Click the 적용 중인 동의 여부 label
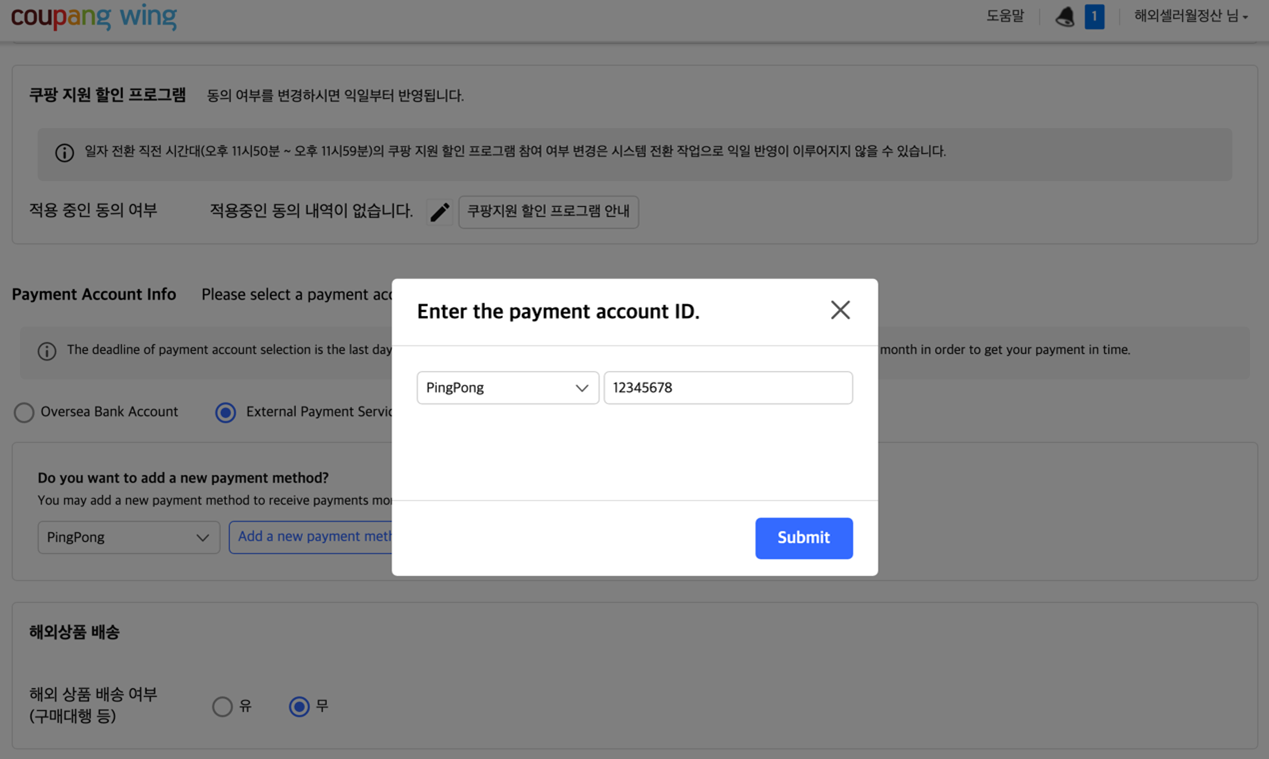The height and width of the screenshot is (759, 1269). coord(93,210)
